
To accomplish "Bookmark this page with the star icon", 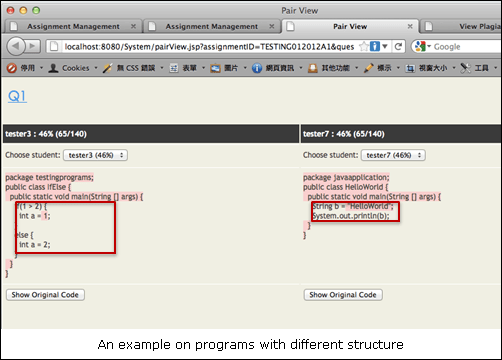I will click(x=364, y=46).
